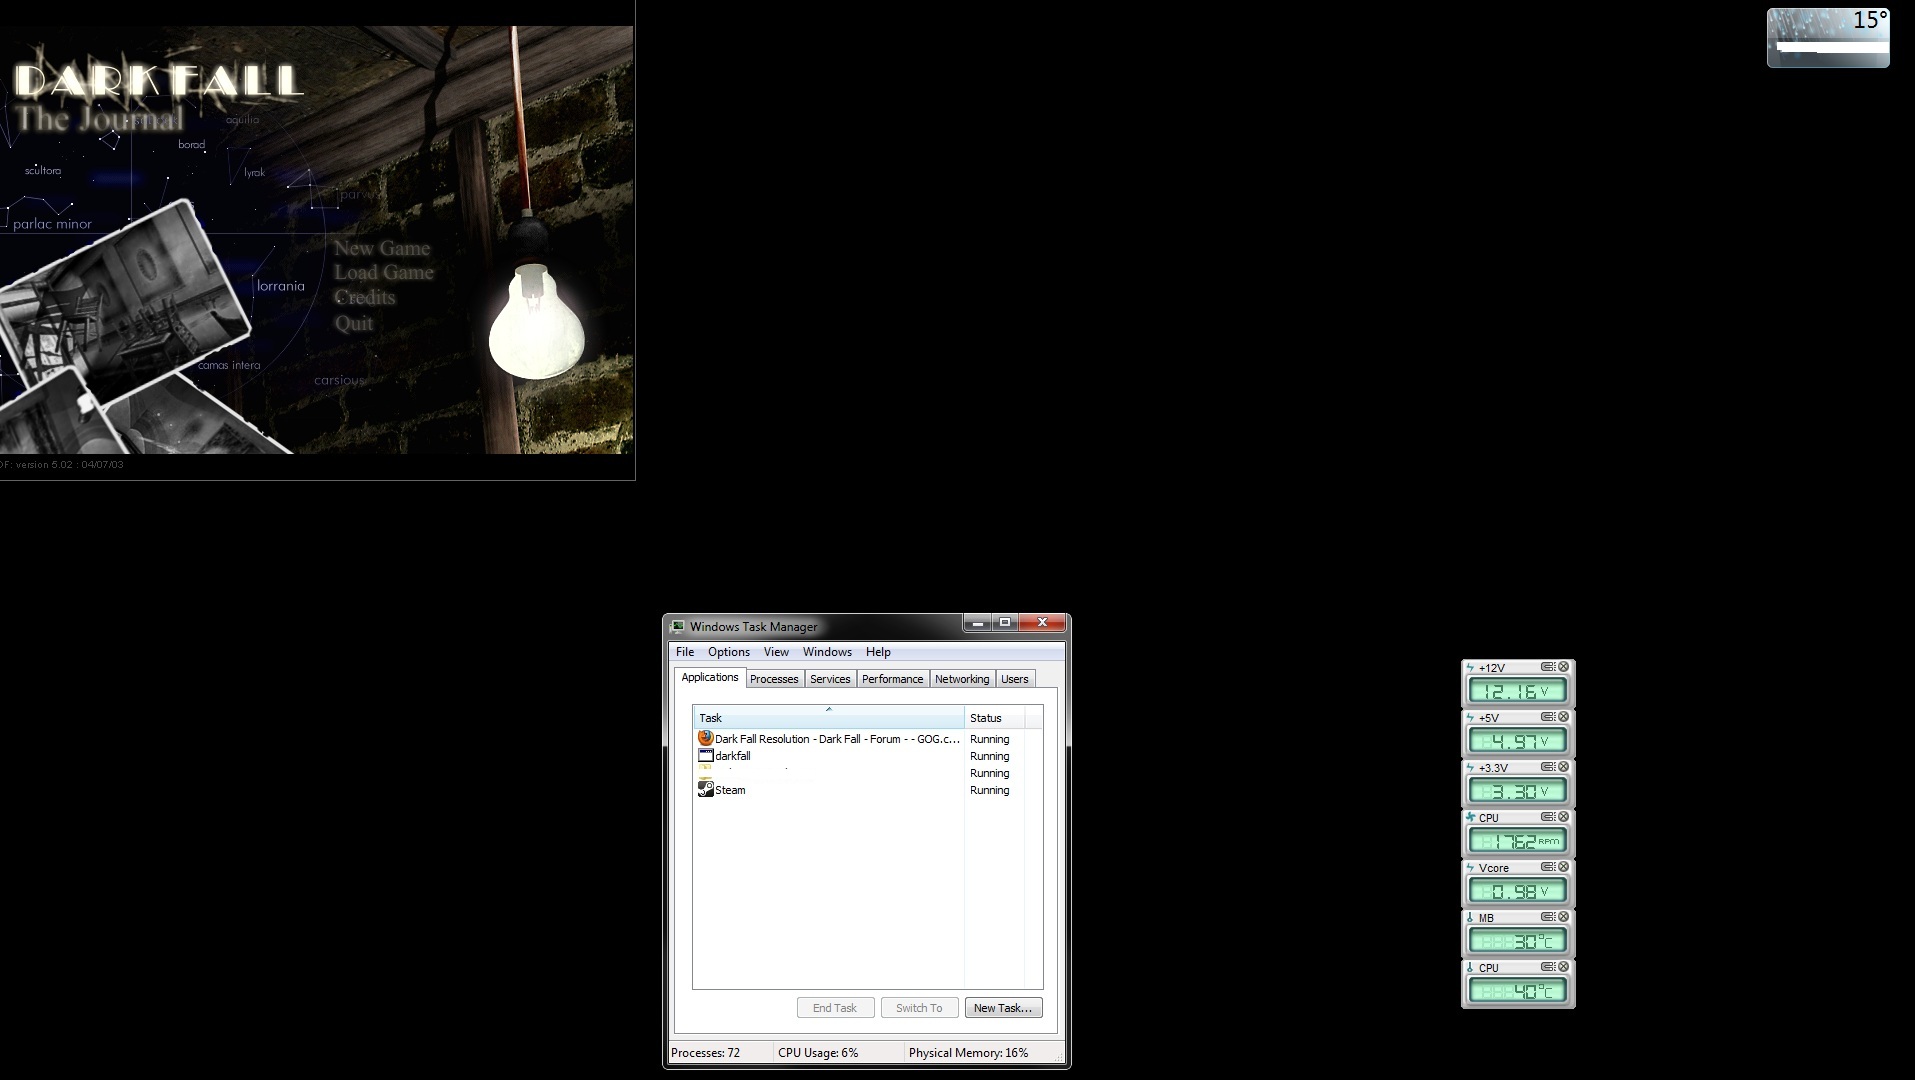
Task: Start a New Game in Dark Fall menu
Action: click(x=382, y=248)
